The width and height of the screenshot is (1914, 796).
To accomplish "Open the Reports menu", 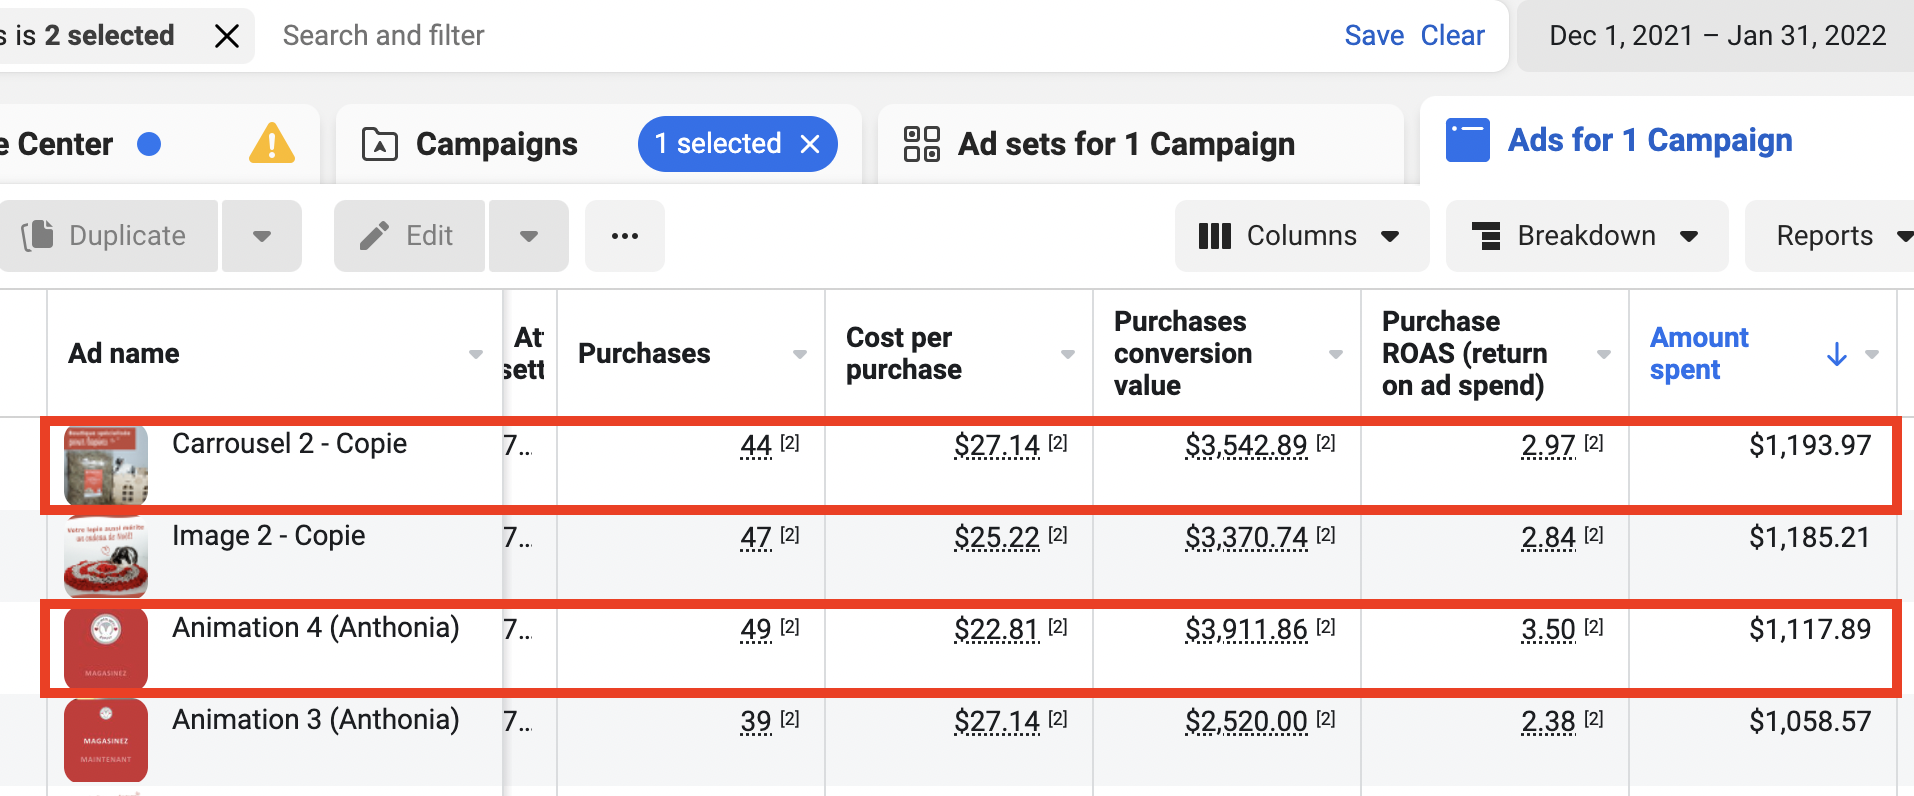I will (1830, 236).
